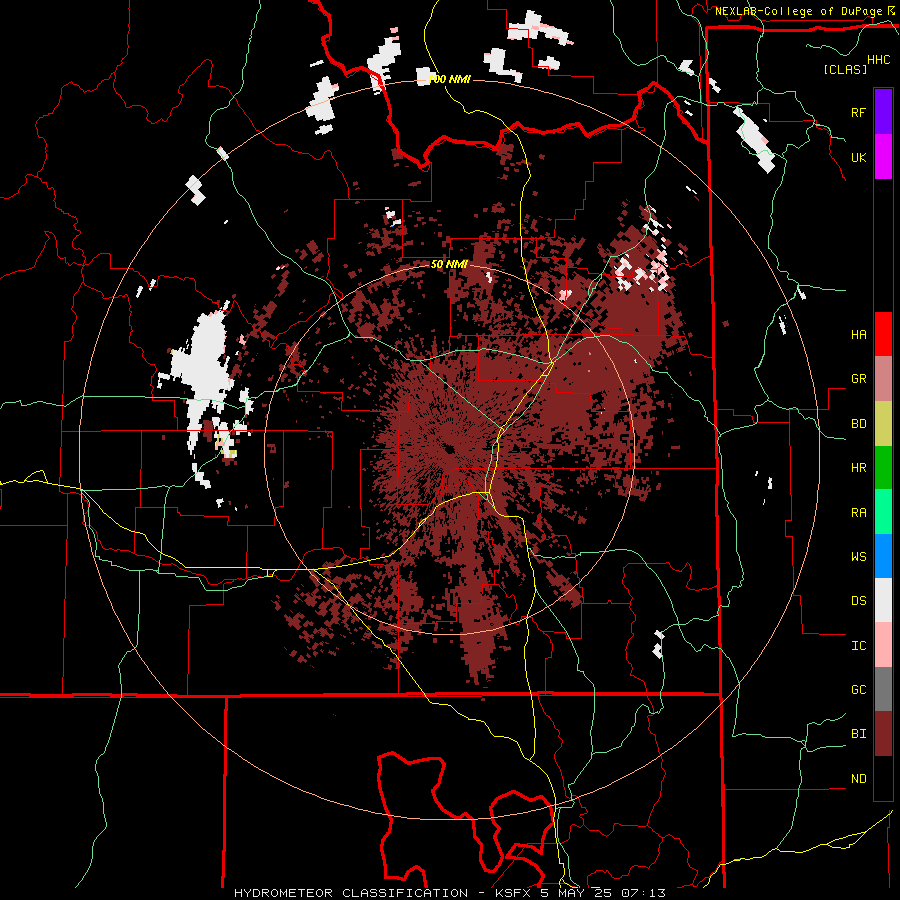
Task: Click the BD label in the legend
Action: tap(858, 424)
